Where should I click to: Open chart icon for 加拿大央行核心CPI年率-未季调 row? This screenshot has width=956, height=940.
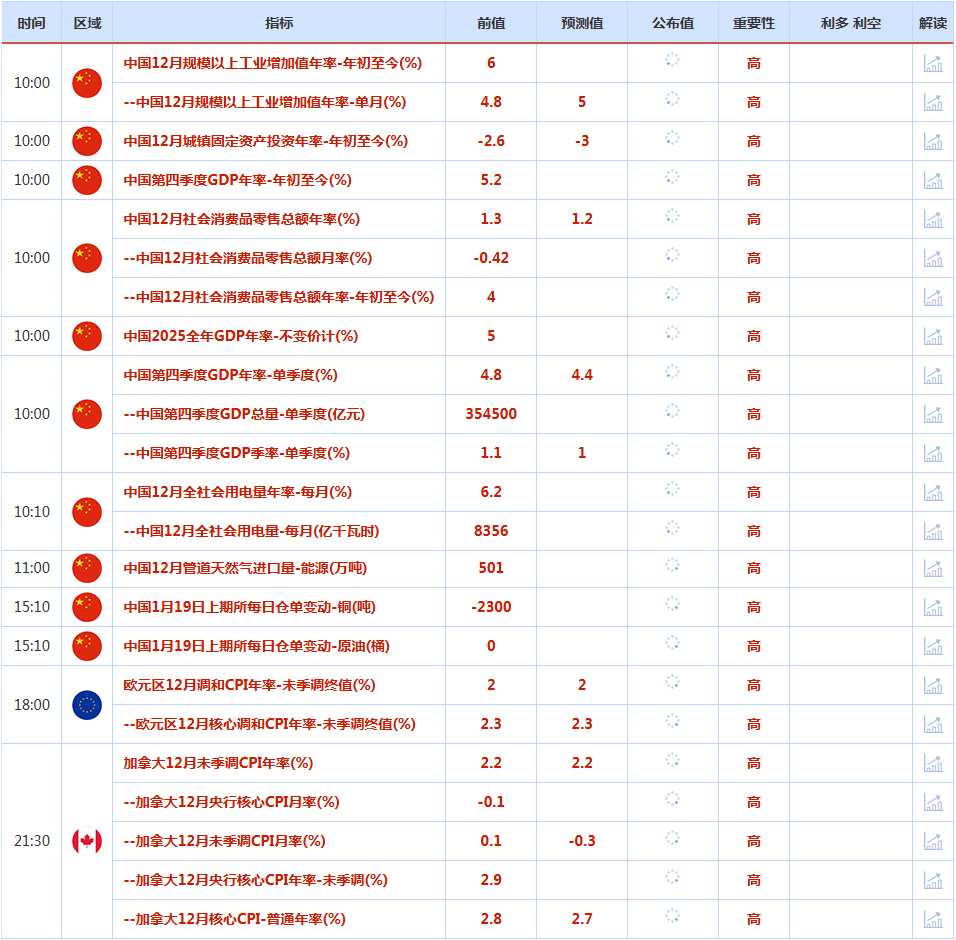[933, 881]
